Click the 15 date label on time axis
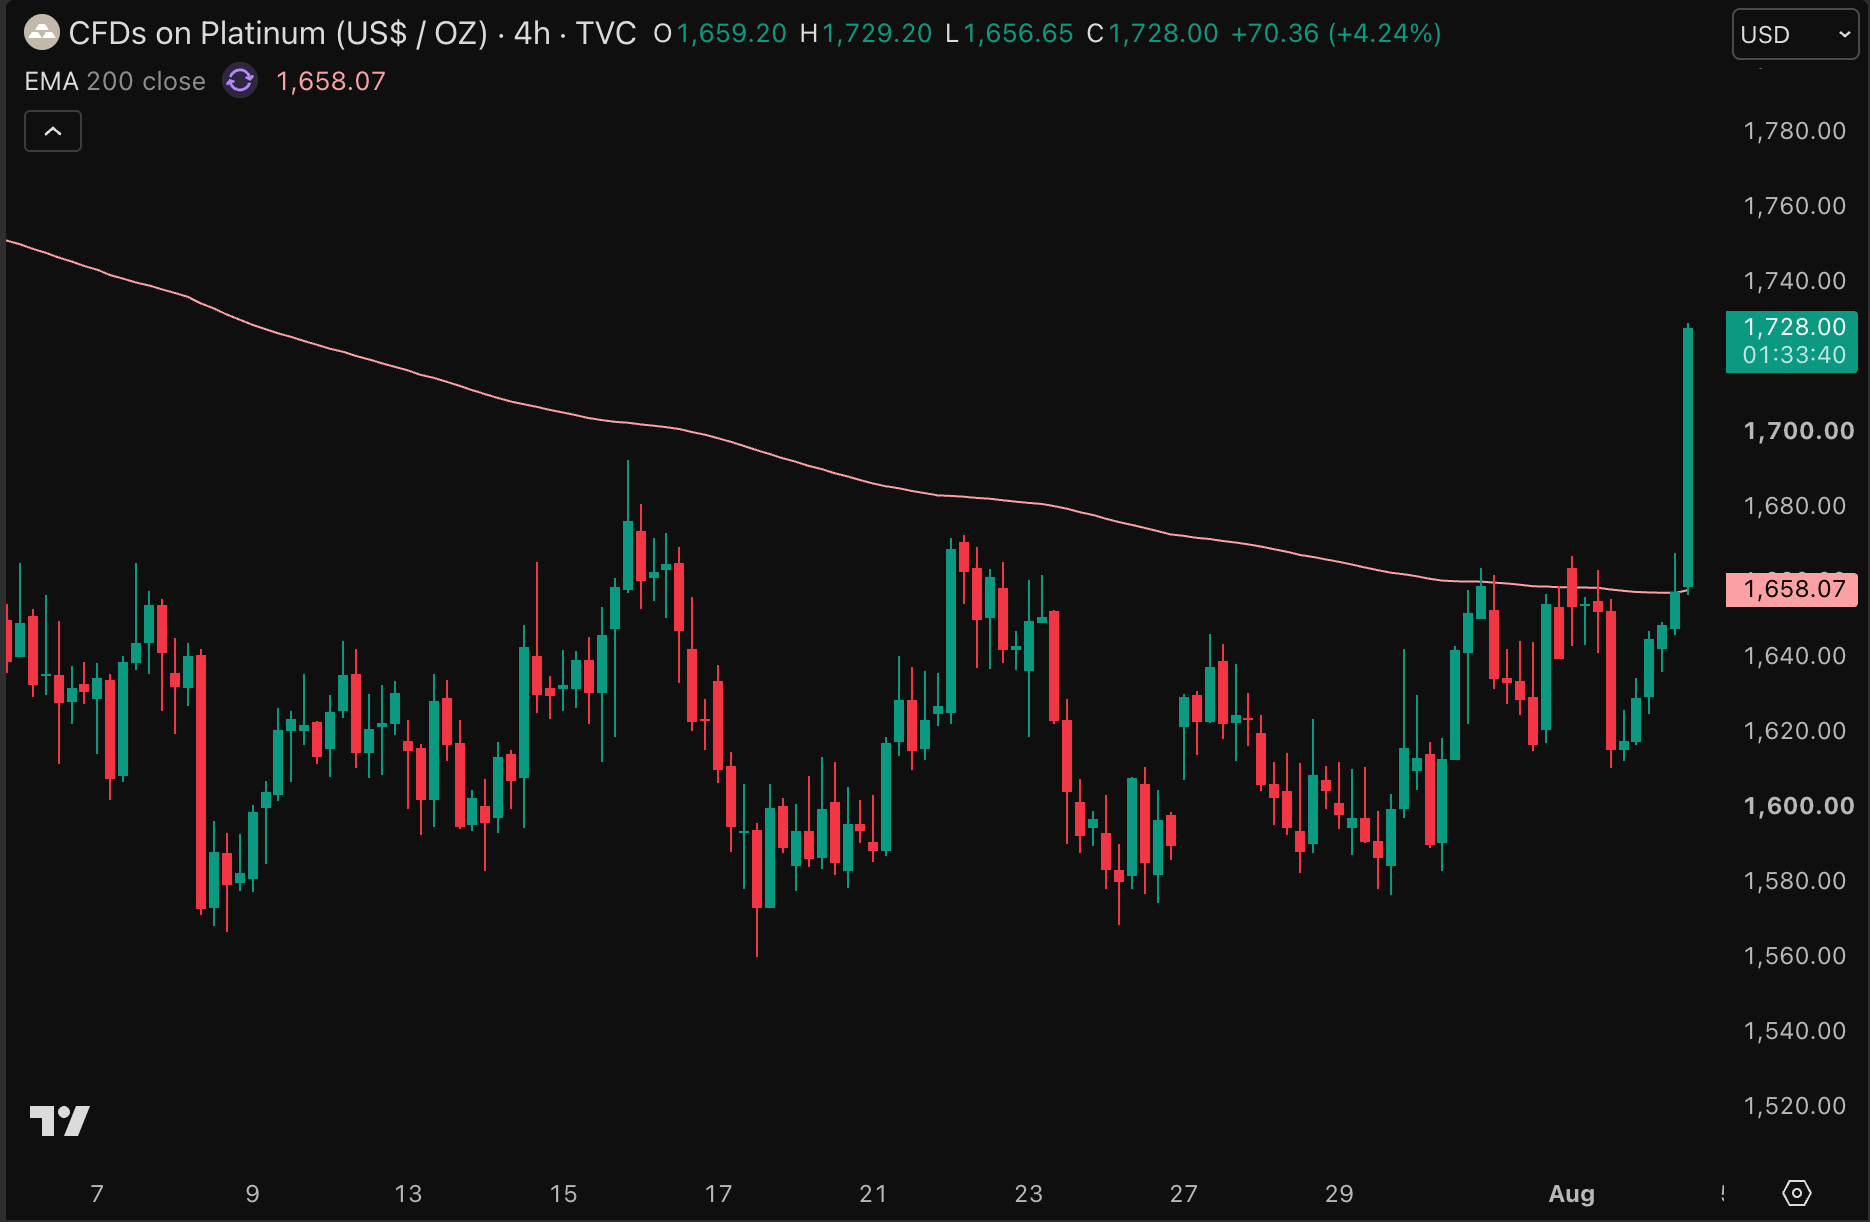This screenshot has height=1222, width=1870. [563, 1193]
